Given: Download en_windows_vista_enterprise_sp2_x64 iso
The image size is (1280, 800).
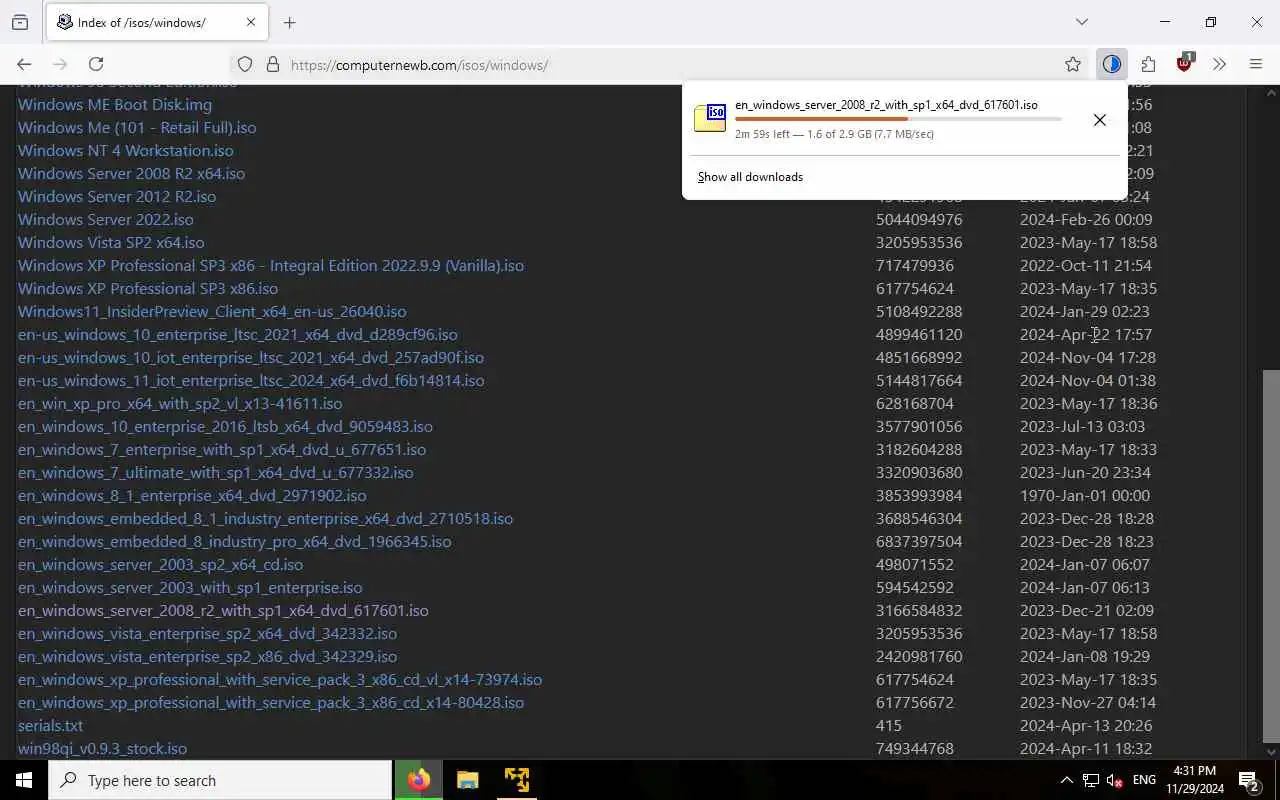Looking at the screenshot, I should click(x=207, y=633).
